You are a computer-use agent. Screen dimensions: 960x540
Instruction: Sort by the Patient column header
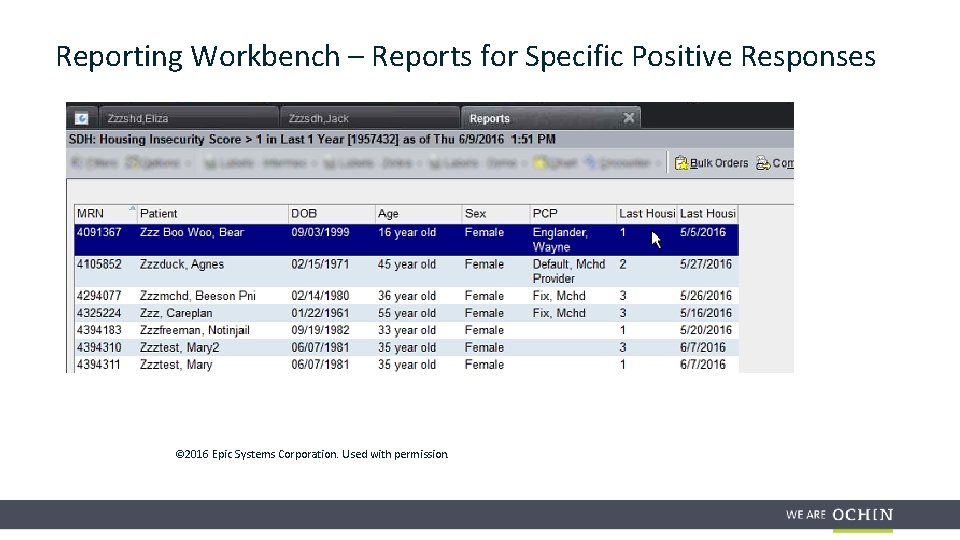tap(212, 214)
